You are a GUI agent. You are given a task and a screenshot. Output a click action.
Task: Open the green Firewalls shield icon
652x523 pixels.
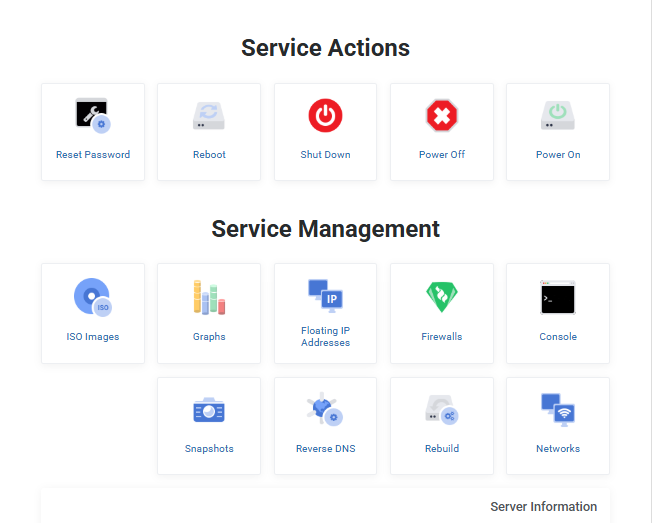(441, 297)
